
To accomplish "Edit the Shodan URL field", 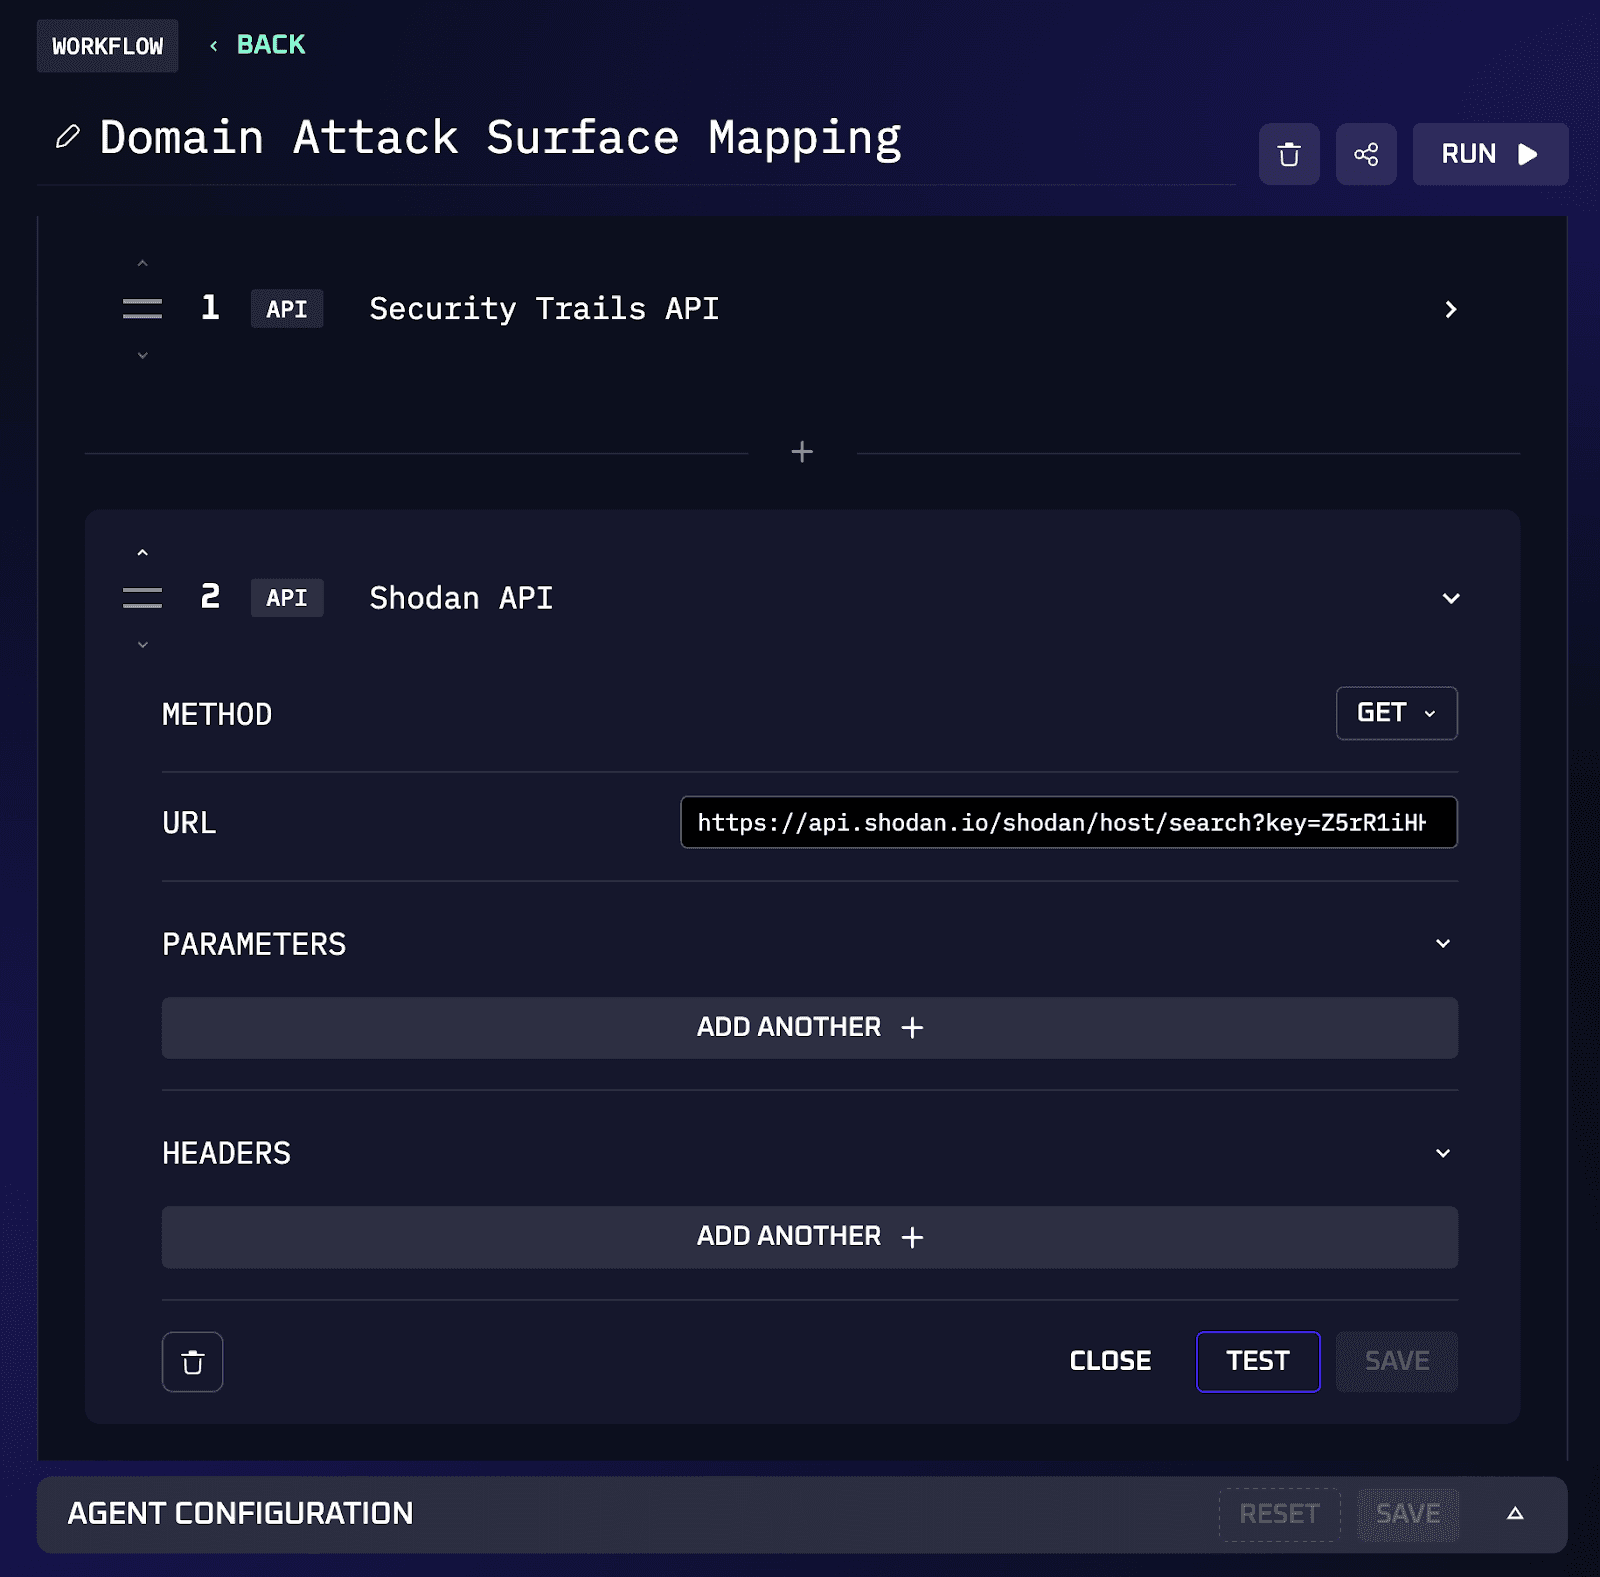I will point(1069,822).
